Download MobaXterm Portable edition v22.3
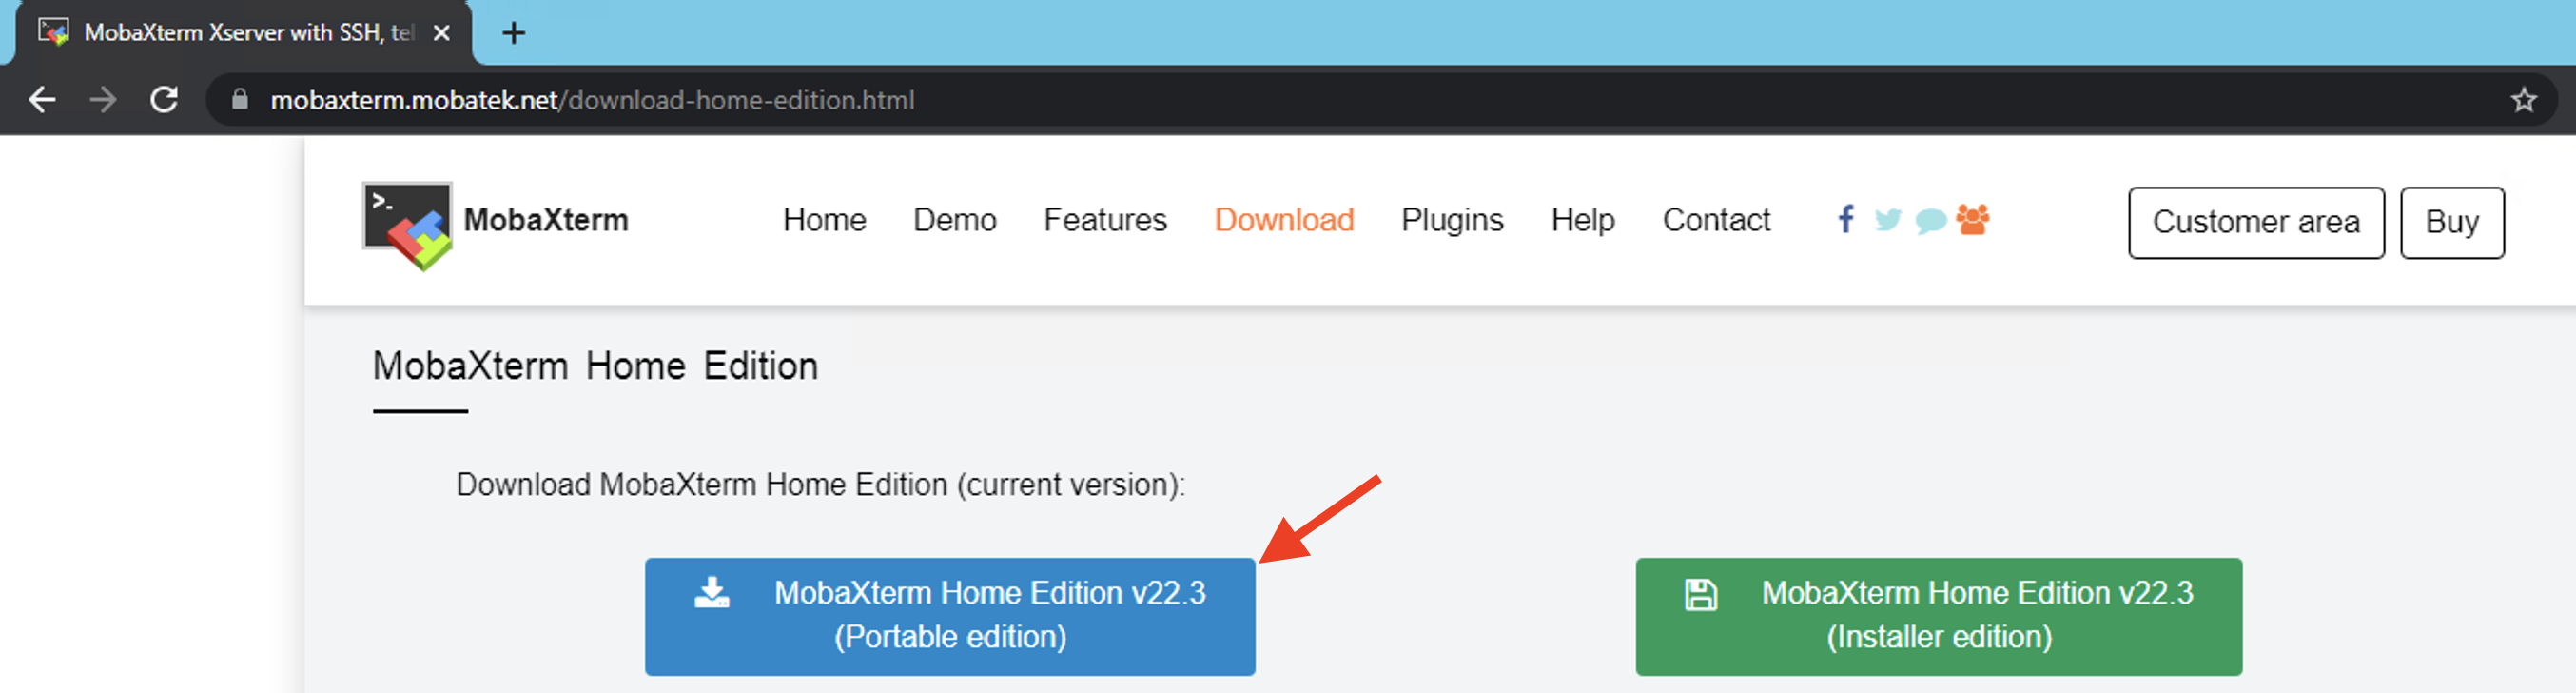 tap(949, 615)
